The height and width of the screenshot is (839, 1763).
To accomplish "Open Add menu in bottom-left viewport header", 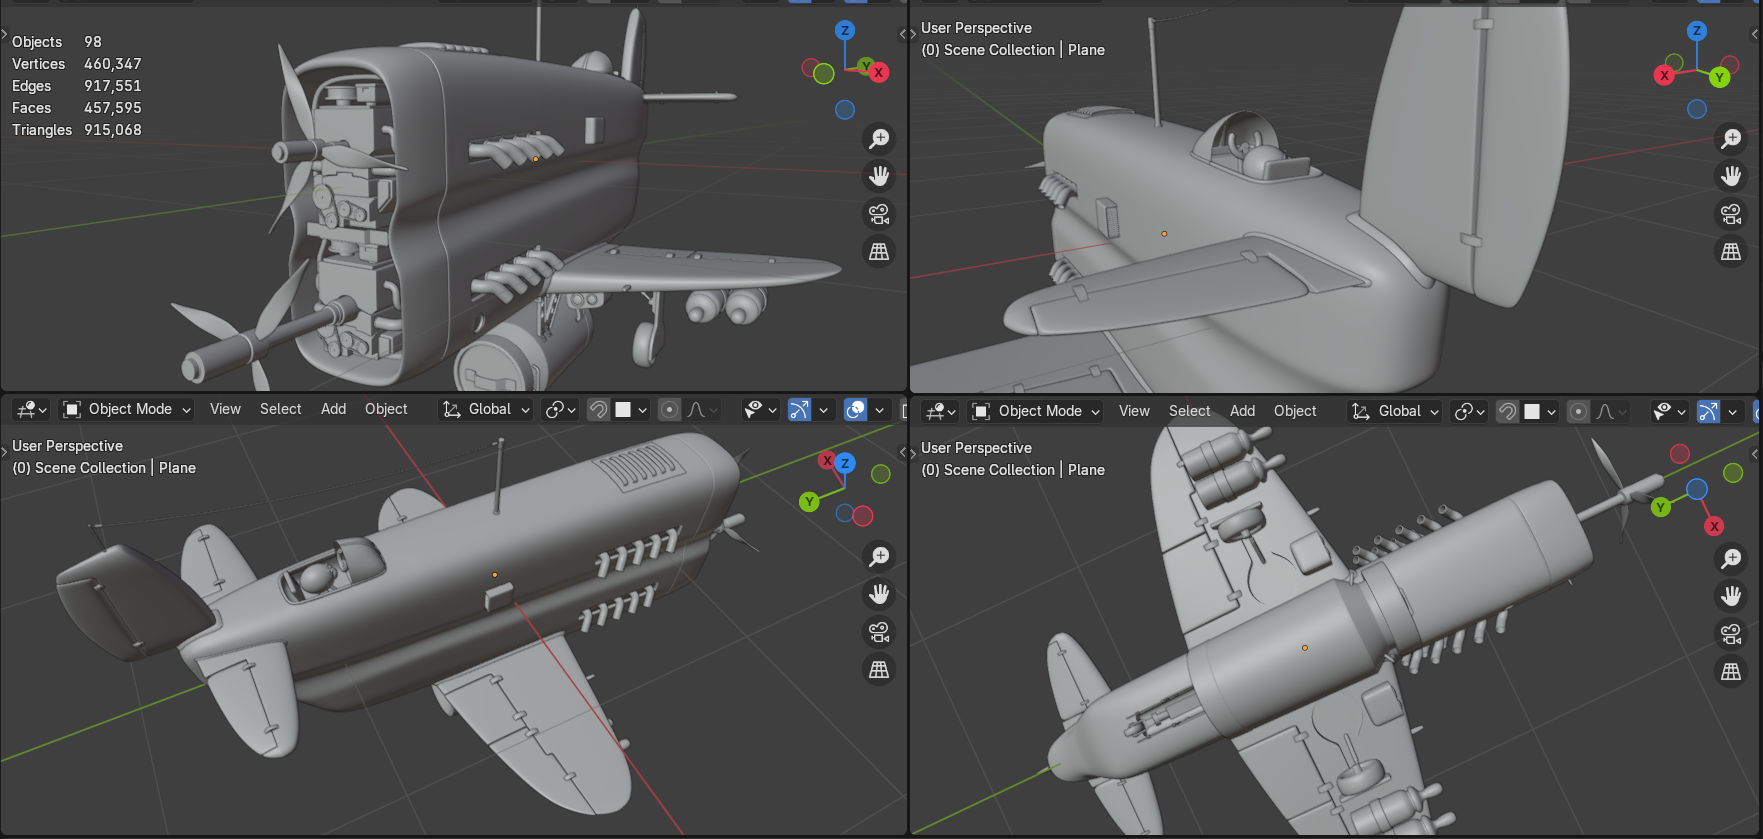I will click(x=333, y=409).
